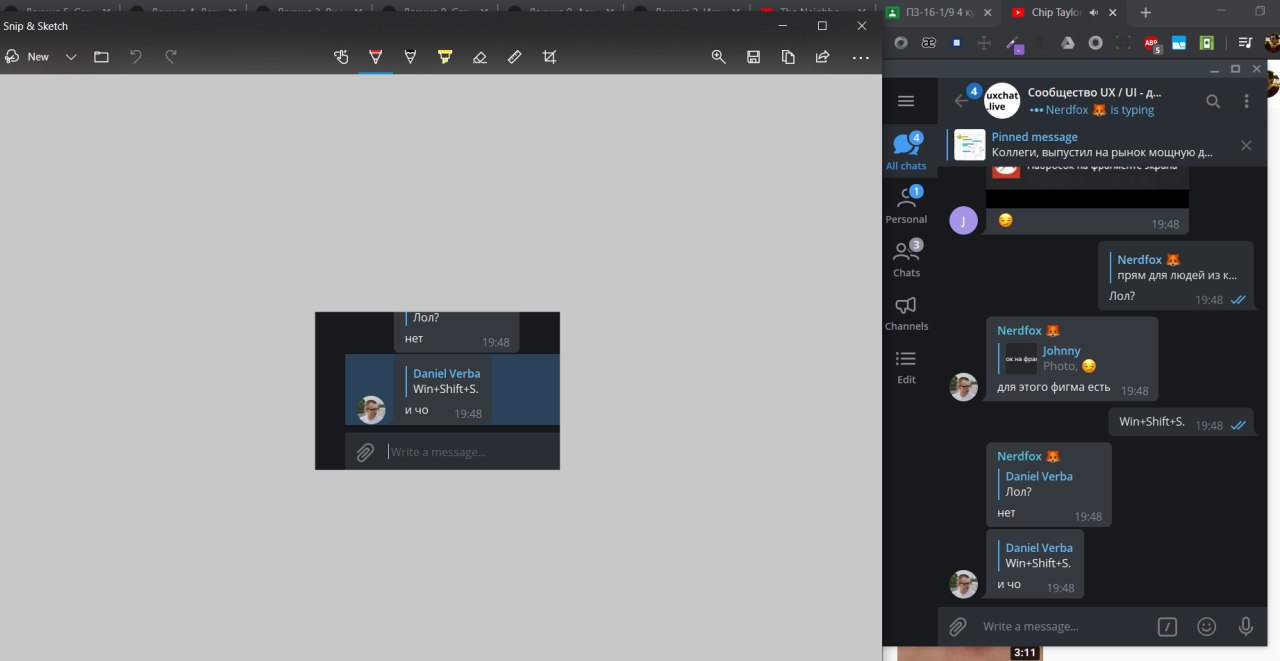Click Nerdfox avatar beside "и чо" message
Viewport: 1280px width, 661px height.
click(x=963, y=584)
